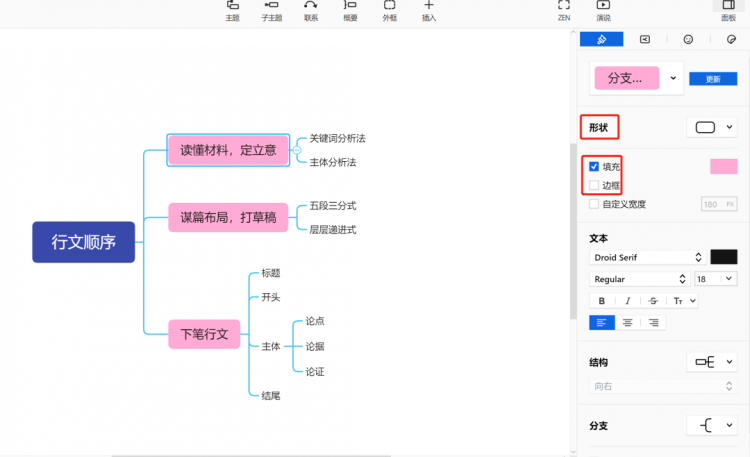Viewport: 750px width, 457px height.
Task: Select the 论点 subtopic
Action: (x=315, y=321)
